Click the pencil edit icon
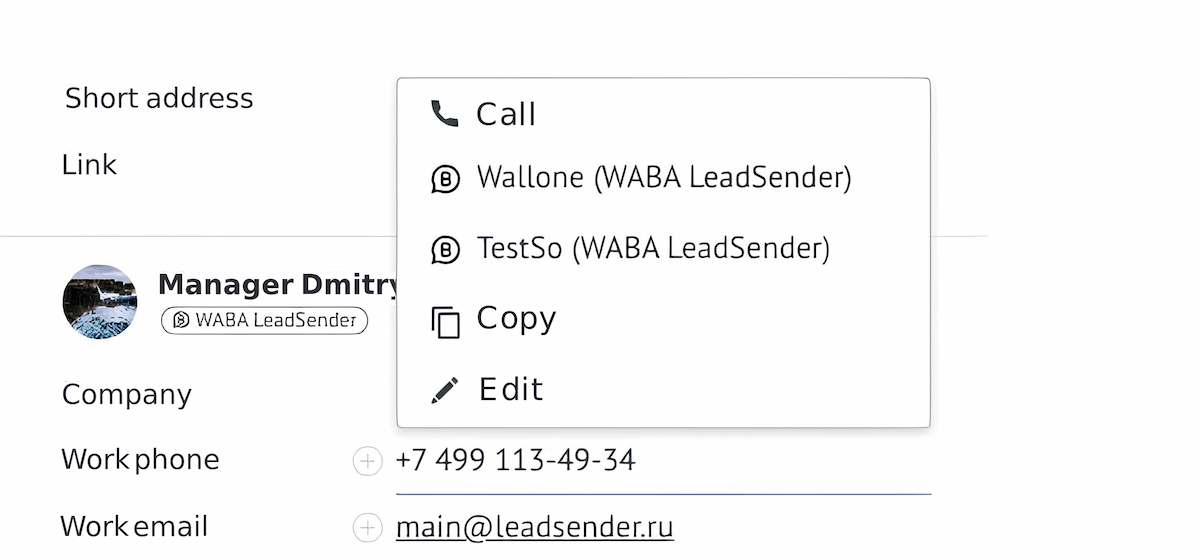Screen dimensions: 1200x560 (x=445, y=390)
